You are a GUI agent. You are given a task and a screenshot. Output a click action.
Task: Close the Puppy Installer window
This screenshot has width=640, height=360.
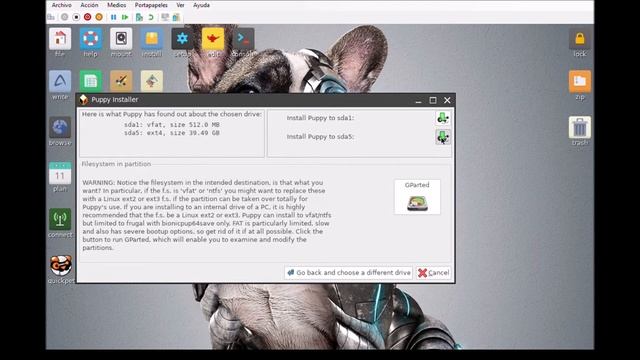pyautogui.click(x=447, y=100)
